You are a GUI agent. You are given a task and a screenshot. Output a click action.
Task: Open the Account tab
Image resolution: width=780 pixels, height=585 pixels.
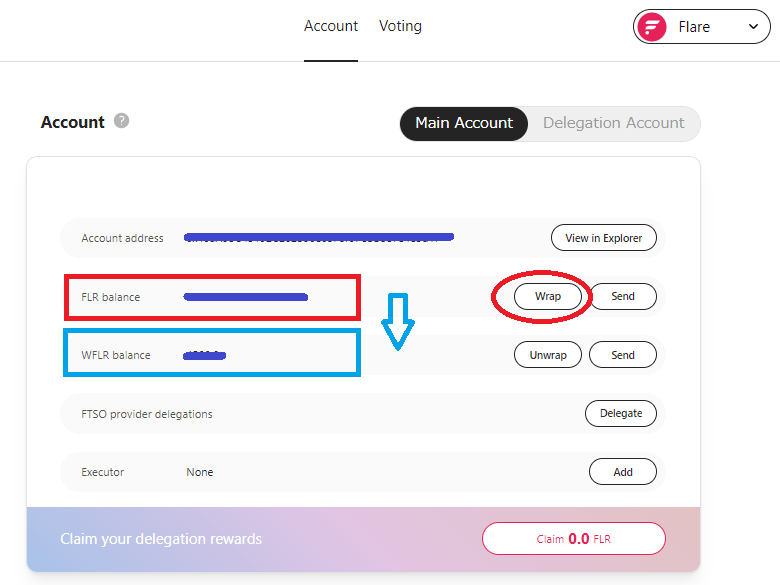[331, 26]
